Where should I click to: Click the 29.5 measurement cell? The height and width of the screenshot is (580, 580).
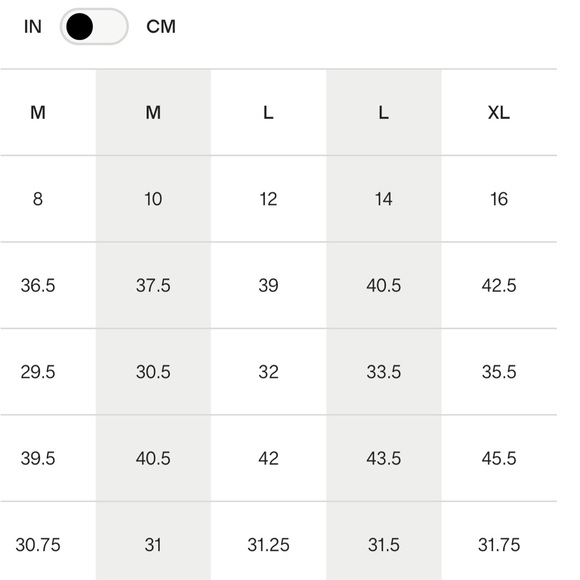tap(38, 372)
